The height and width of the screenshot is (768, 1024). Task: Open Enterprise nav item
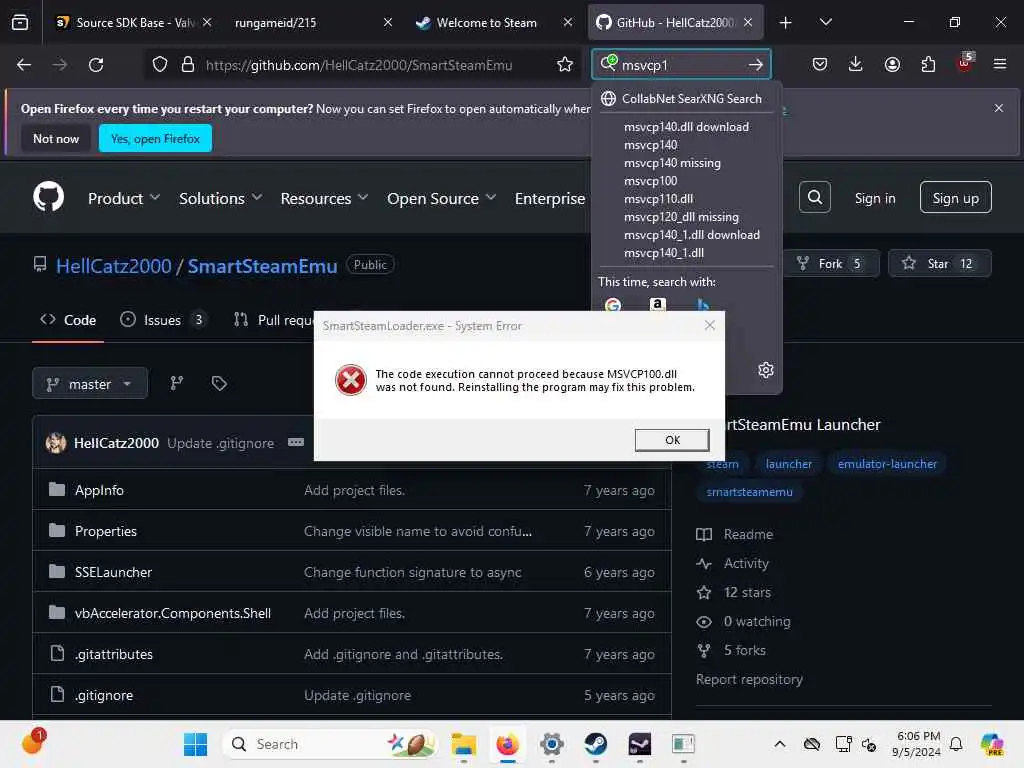point(550,198)
